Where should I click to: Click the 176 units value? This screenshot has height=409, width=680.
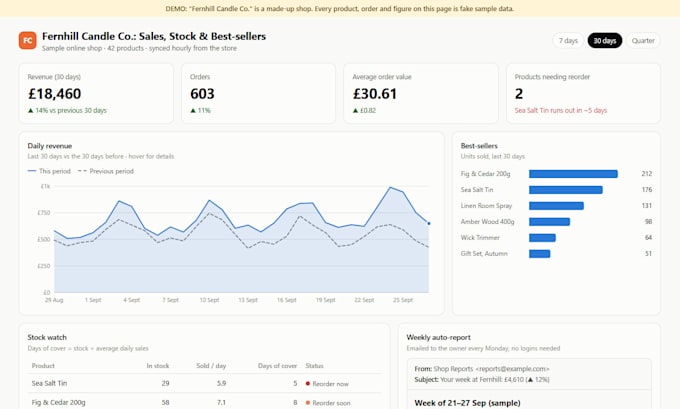coord(646,190)
